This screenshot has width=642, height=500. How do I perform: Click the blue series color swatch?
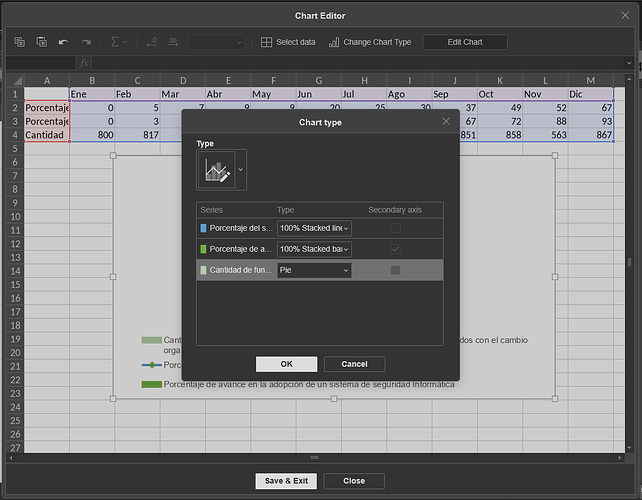click(203, 229)
